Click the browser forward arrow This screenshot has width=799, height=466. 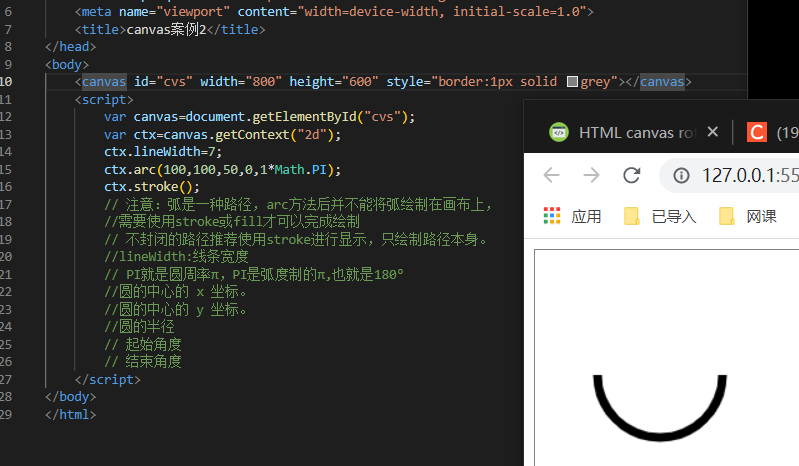(x=591, y=175)
